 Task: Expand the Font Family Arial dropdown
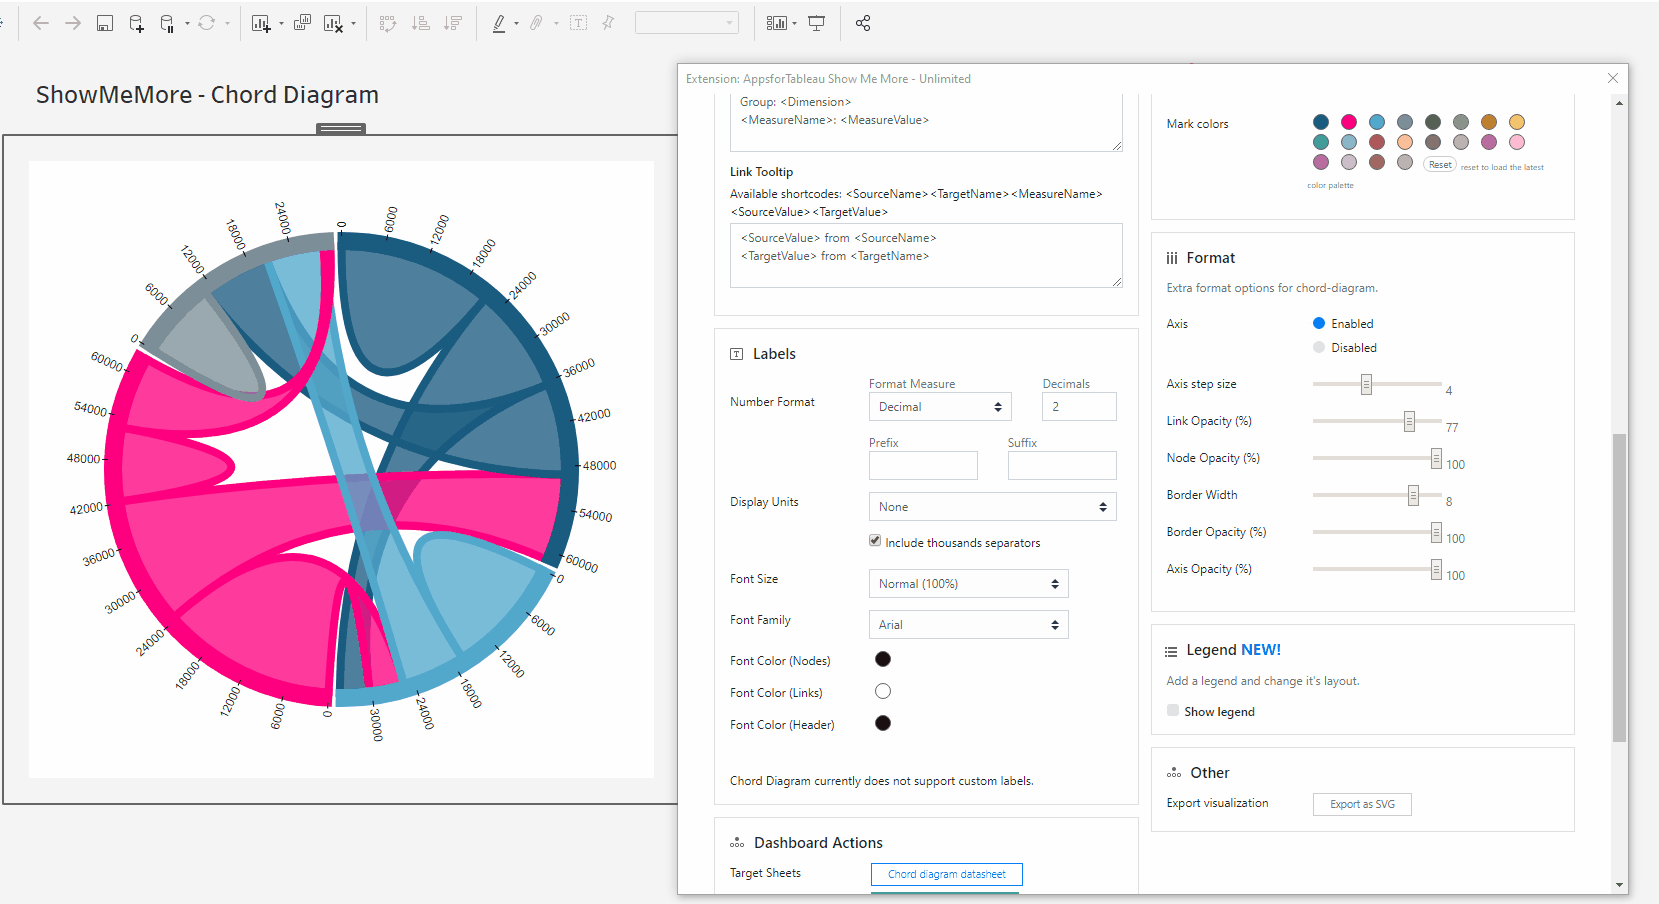point(968,625)
